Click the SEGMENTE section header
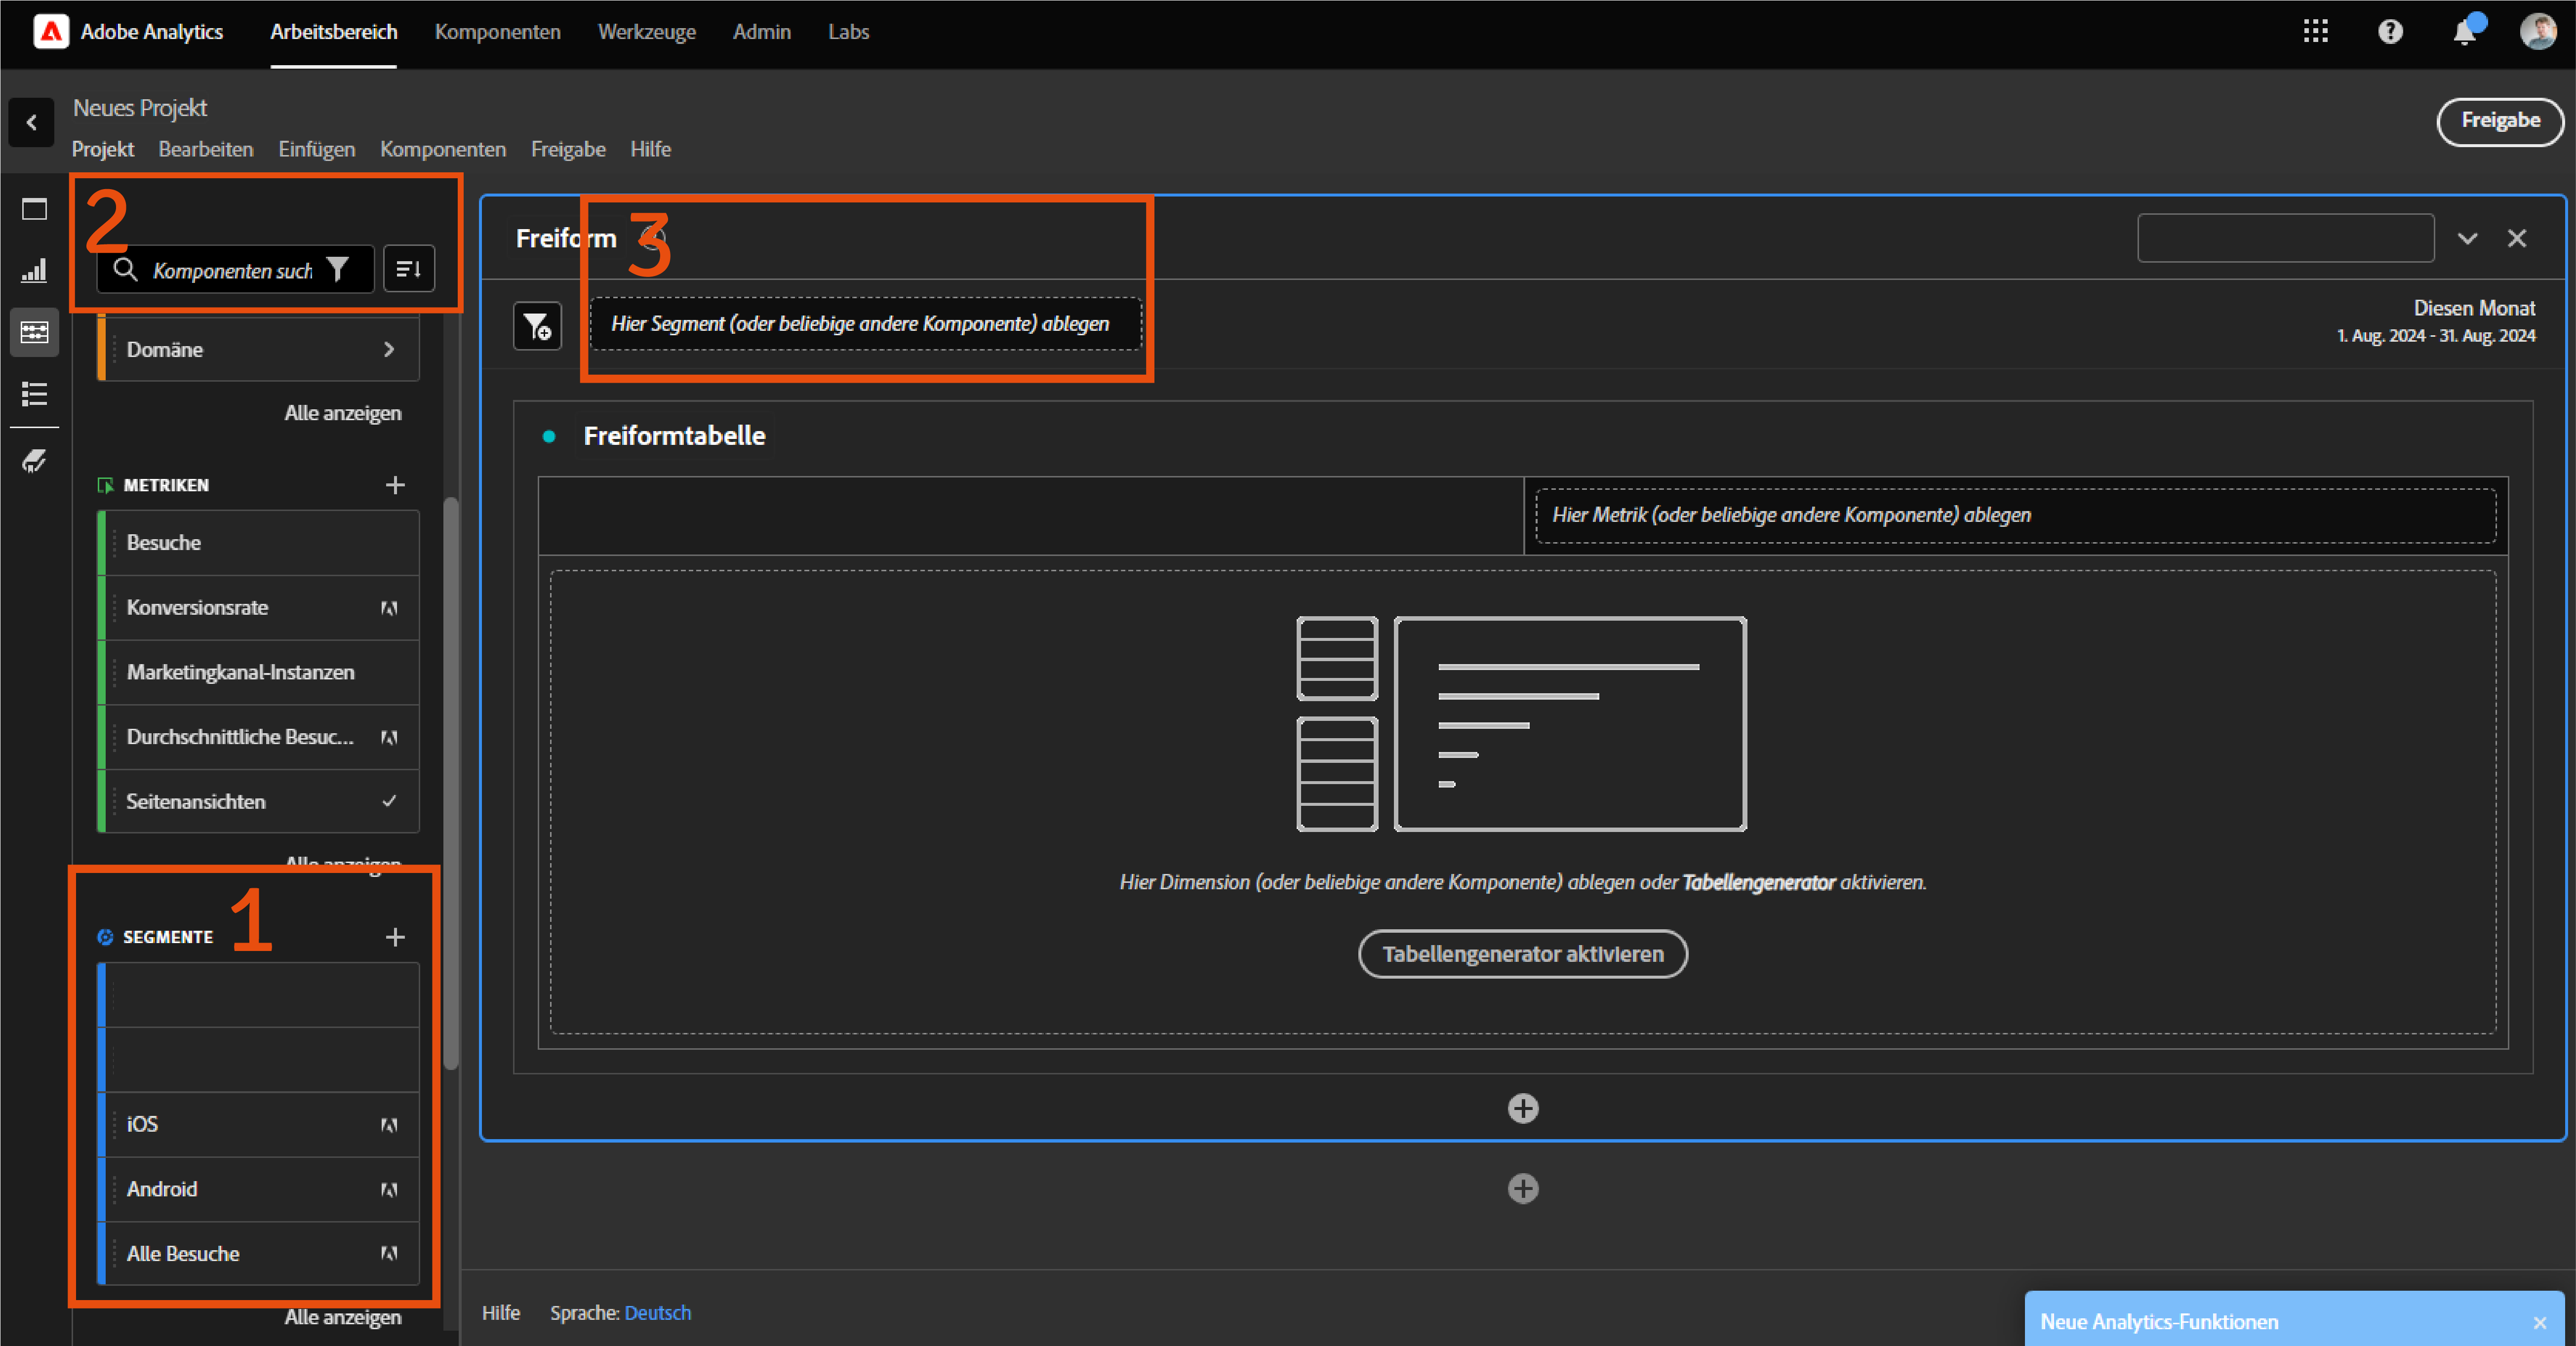 click(x=168, y=937)
